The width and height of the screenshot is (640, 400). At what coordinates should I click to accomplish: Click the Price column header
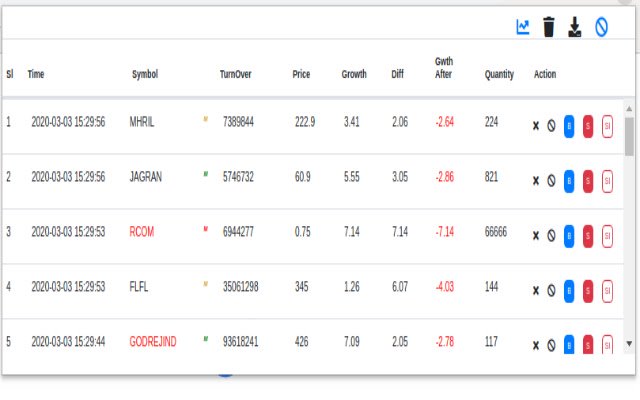point(301,74)
